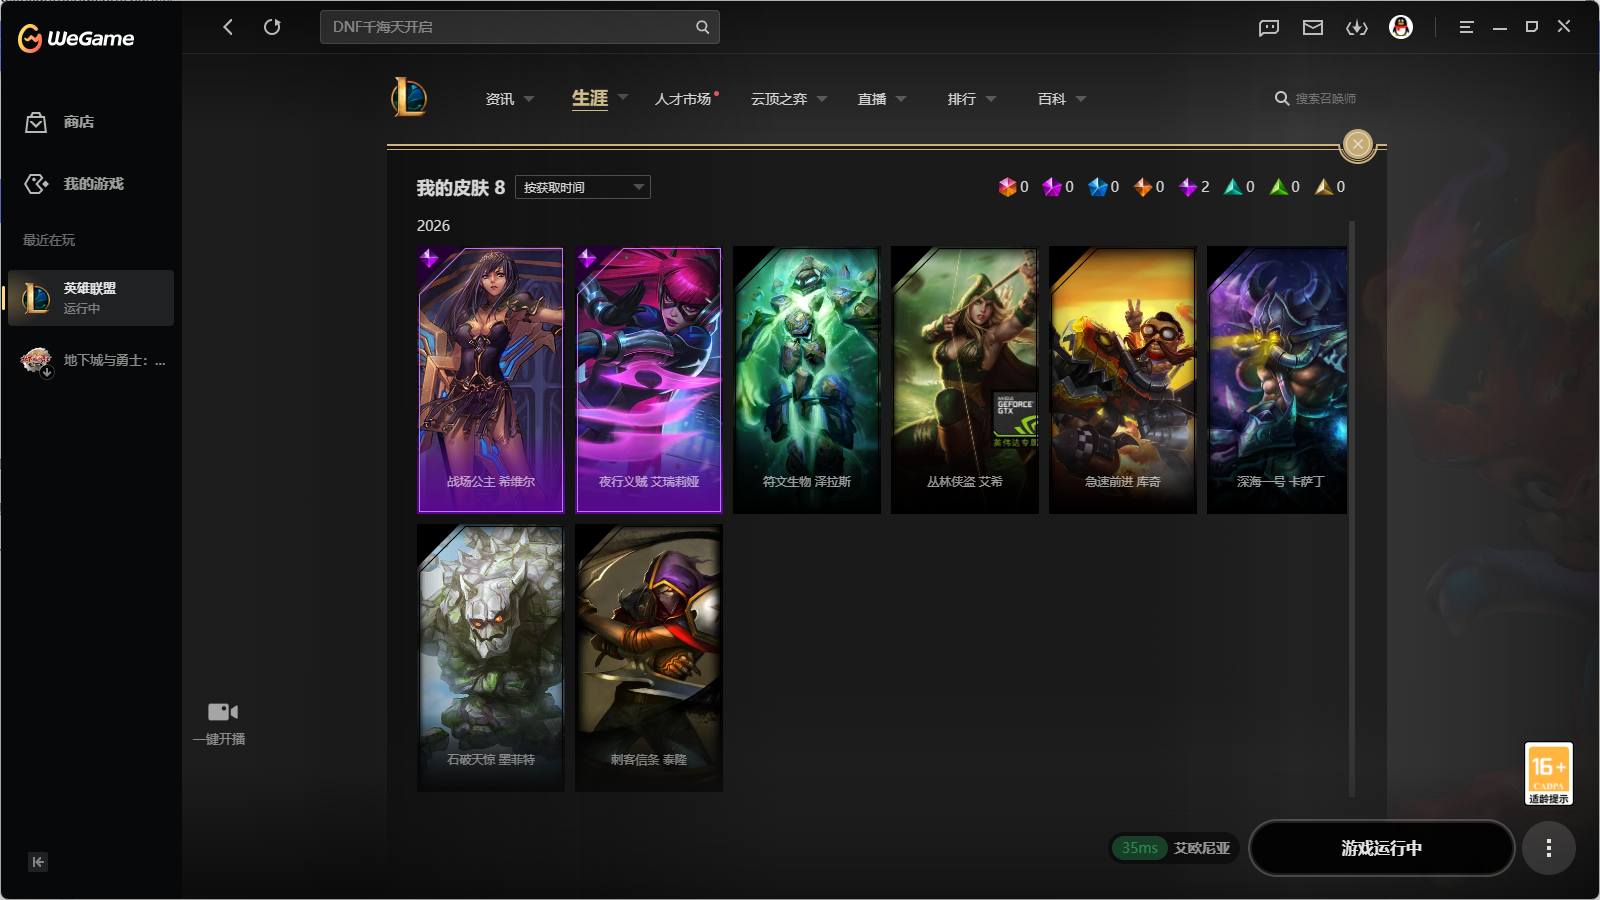Click the 最近在玩 section label
The height and width of the screenshot is (900, 1600).
tap(49, 240)
